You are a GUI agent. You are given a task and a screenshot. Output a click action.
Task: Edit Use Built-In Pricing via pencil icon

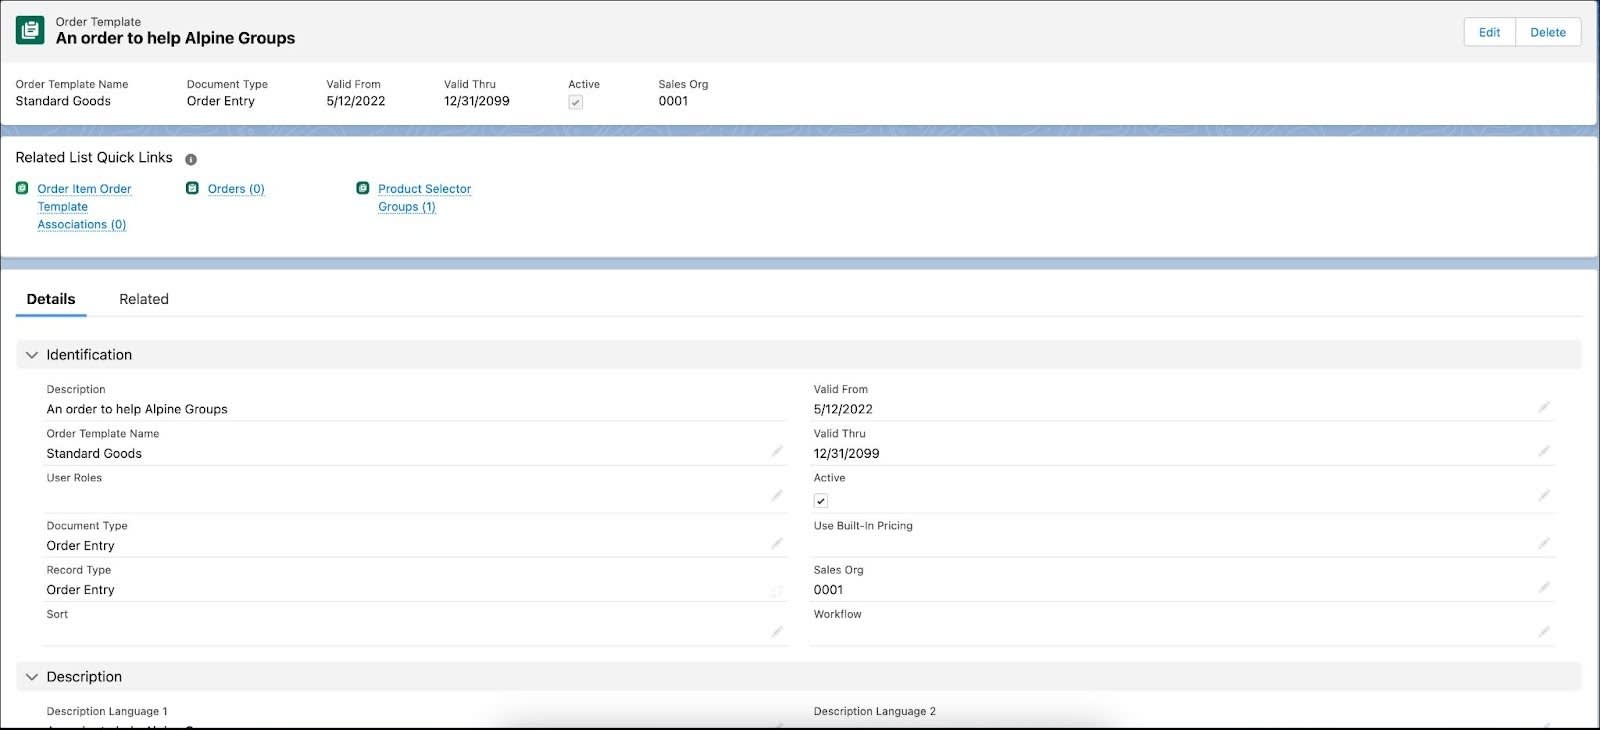tap(1544, 543)
